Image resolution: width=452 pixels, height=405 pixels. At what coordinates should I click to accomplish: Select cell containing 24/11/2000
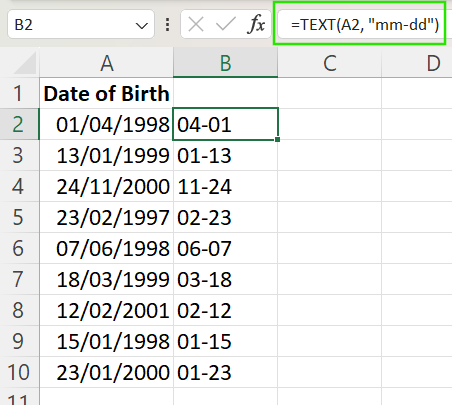[x=107, y=186]
